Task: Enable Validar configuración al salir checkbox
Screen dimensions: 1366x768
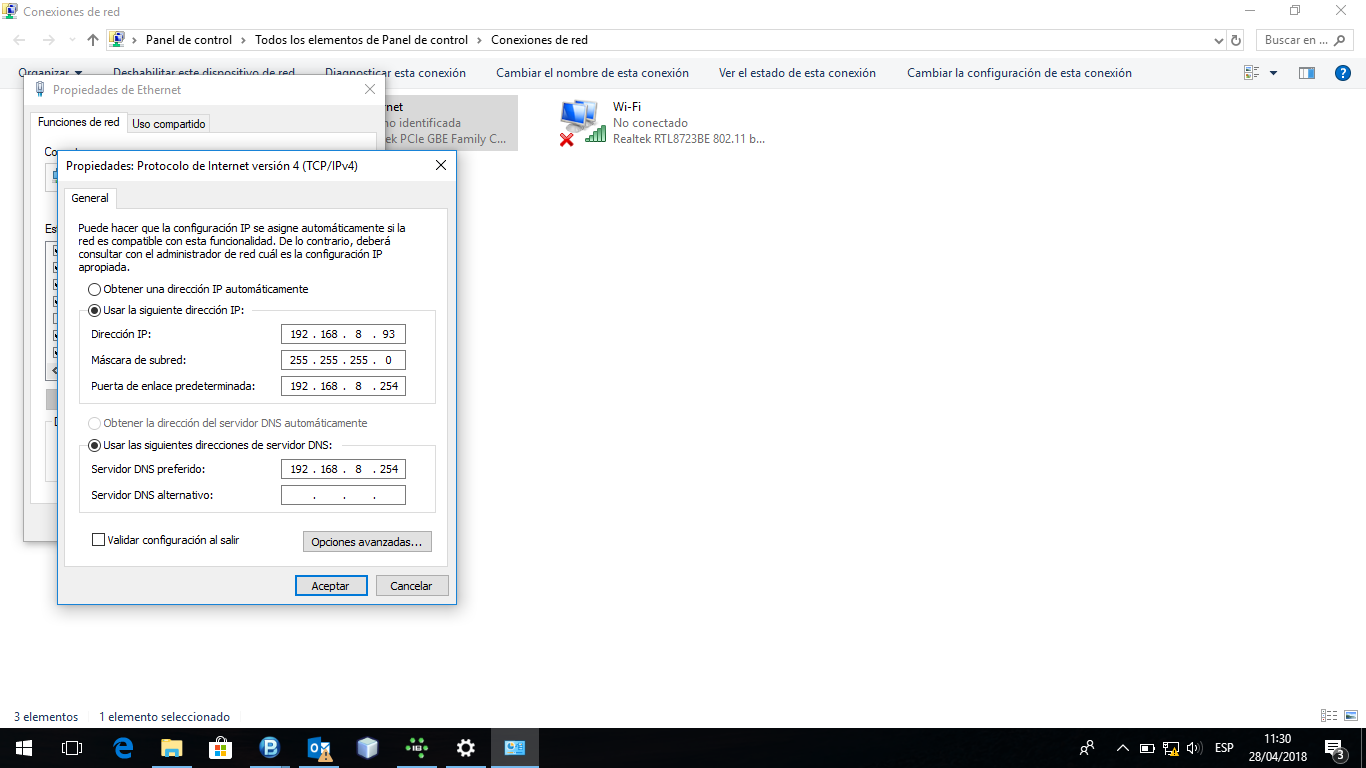Action: click(98, 540)
